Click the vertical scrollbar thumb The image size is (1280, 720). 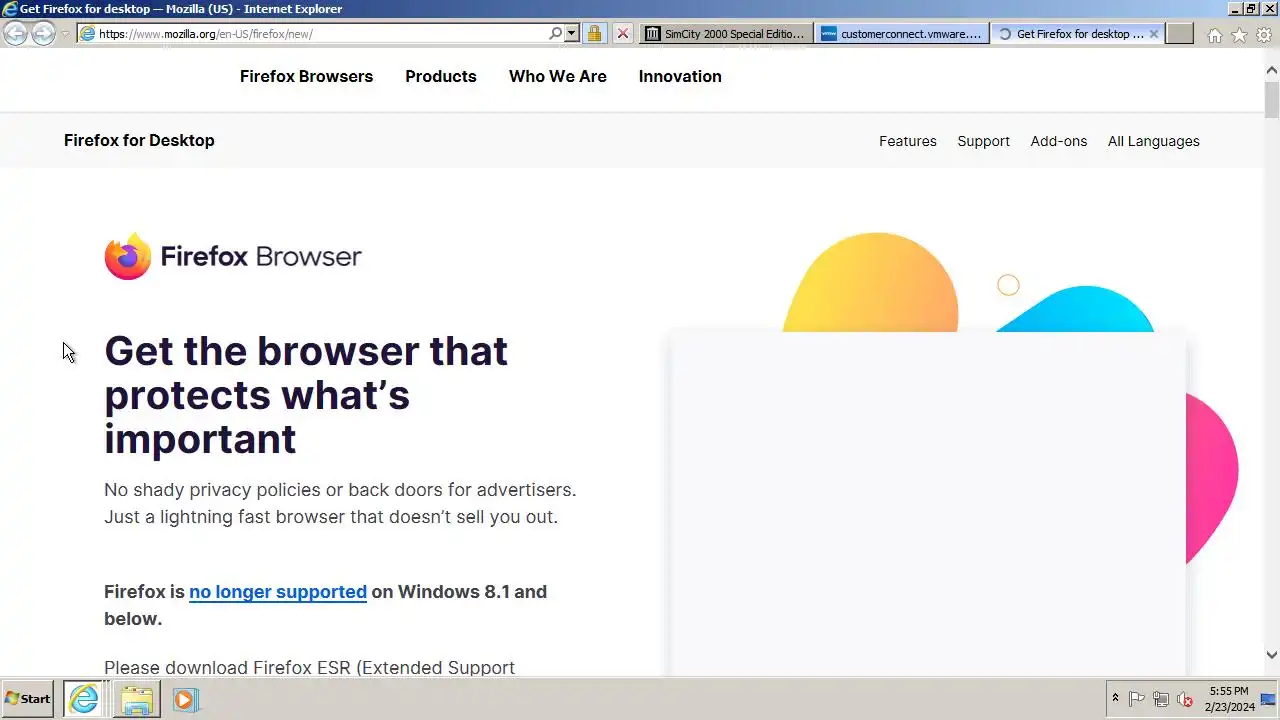pos(1272,100)
